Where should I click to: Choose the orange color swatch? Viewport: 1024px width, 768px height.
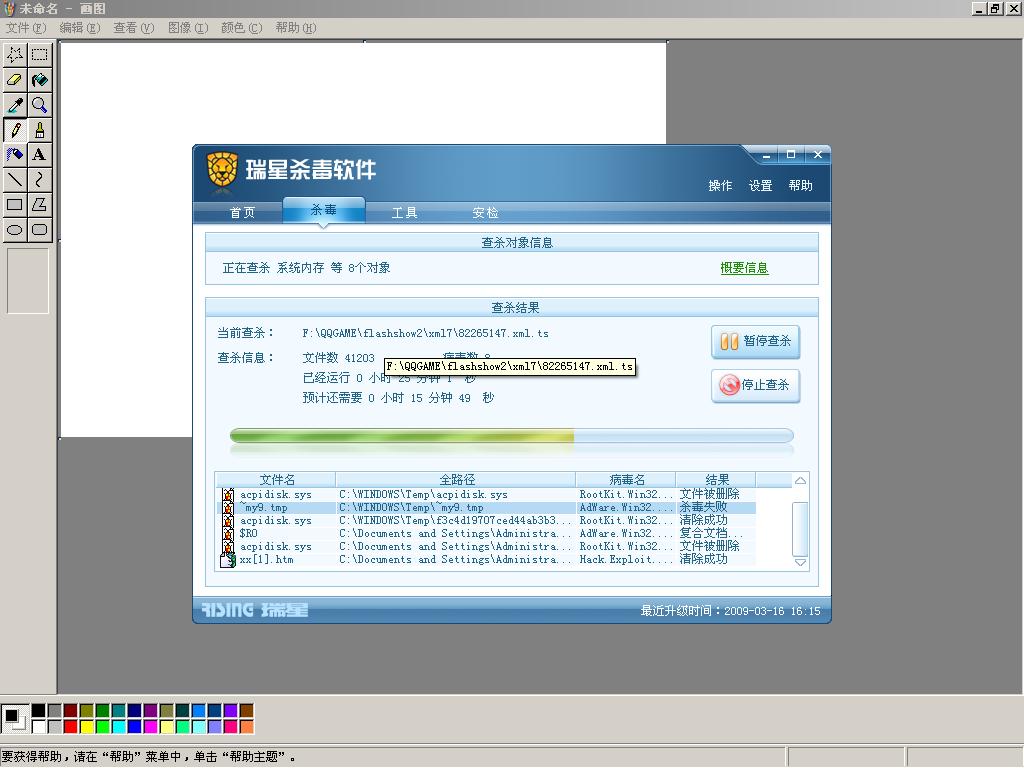coord(246,726)
